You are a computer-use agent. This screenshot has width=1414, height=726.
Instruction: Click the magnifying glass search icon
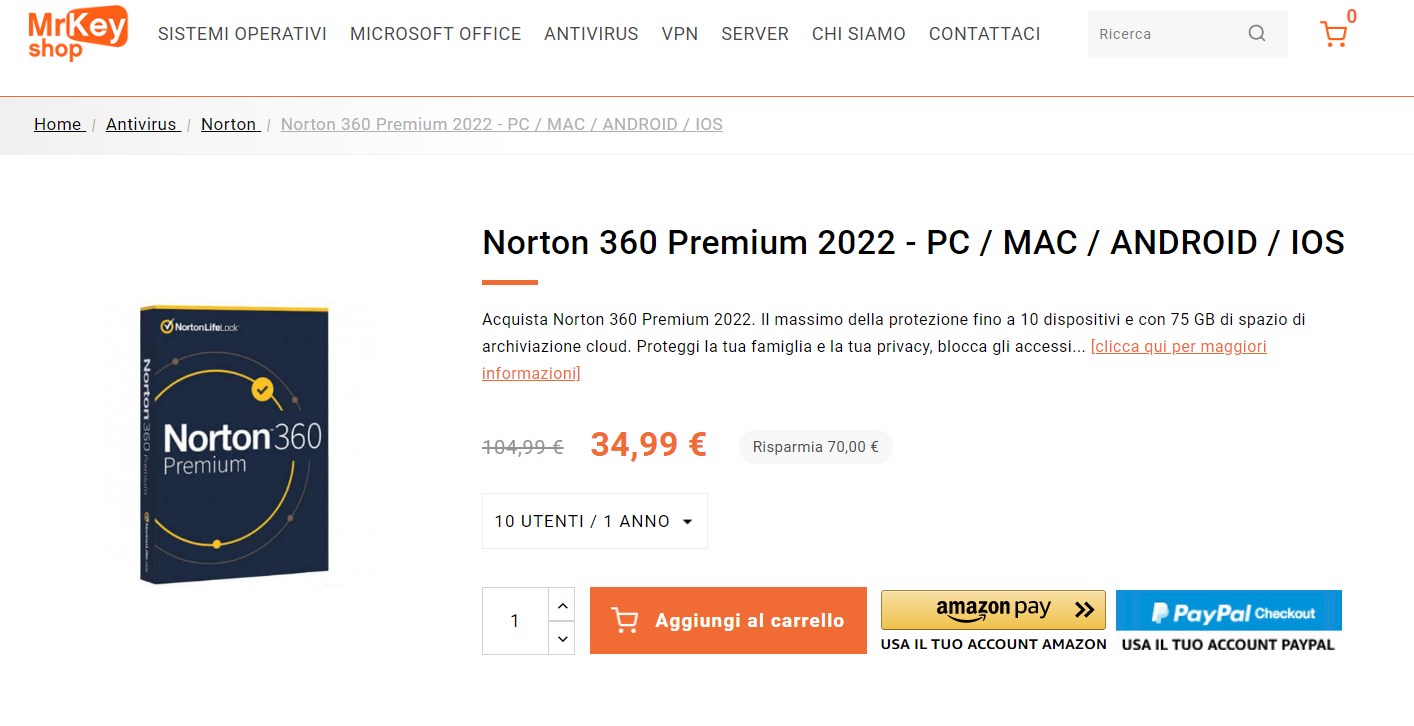(1256, 33)
